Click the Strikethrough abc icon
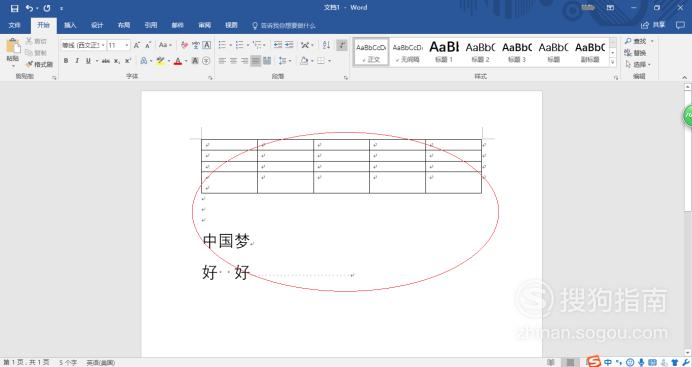This screenshot has width=692, height=367. (x=105, y=61)
